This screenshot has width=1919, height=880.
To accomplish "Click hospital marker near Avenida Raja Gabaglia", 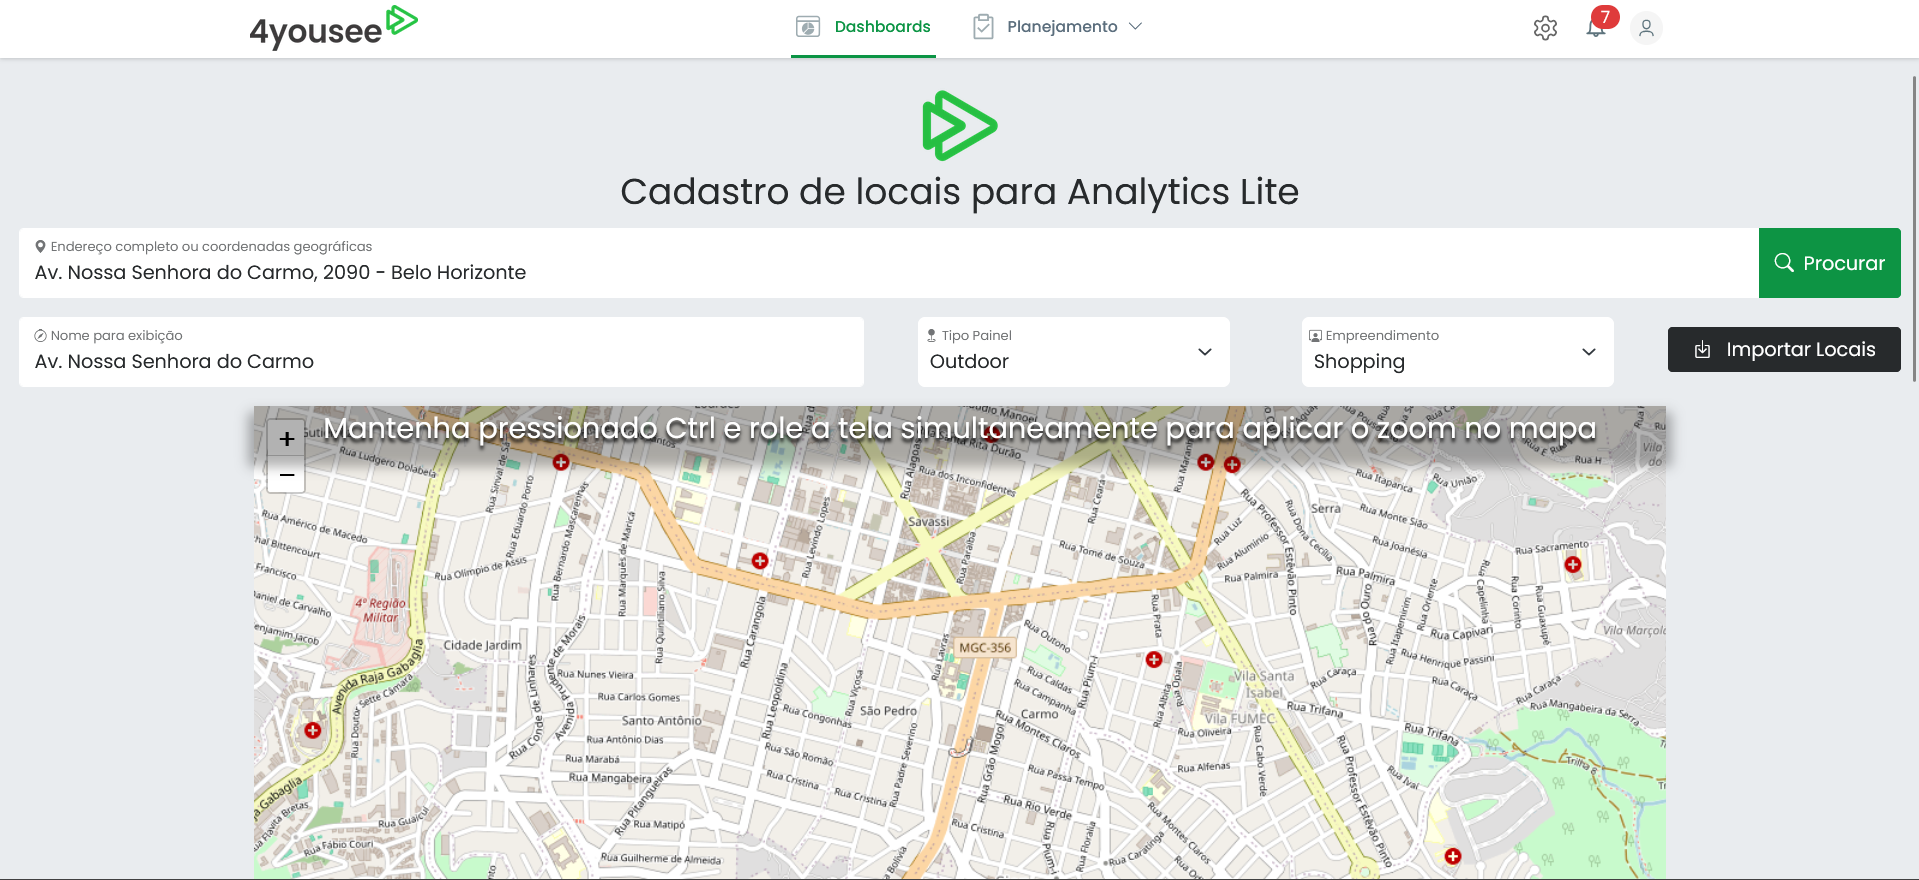I will (313, 730).
